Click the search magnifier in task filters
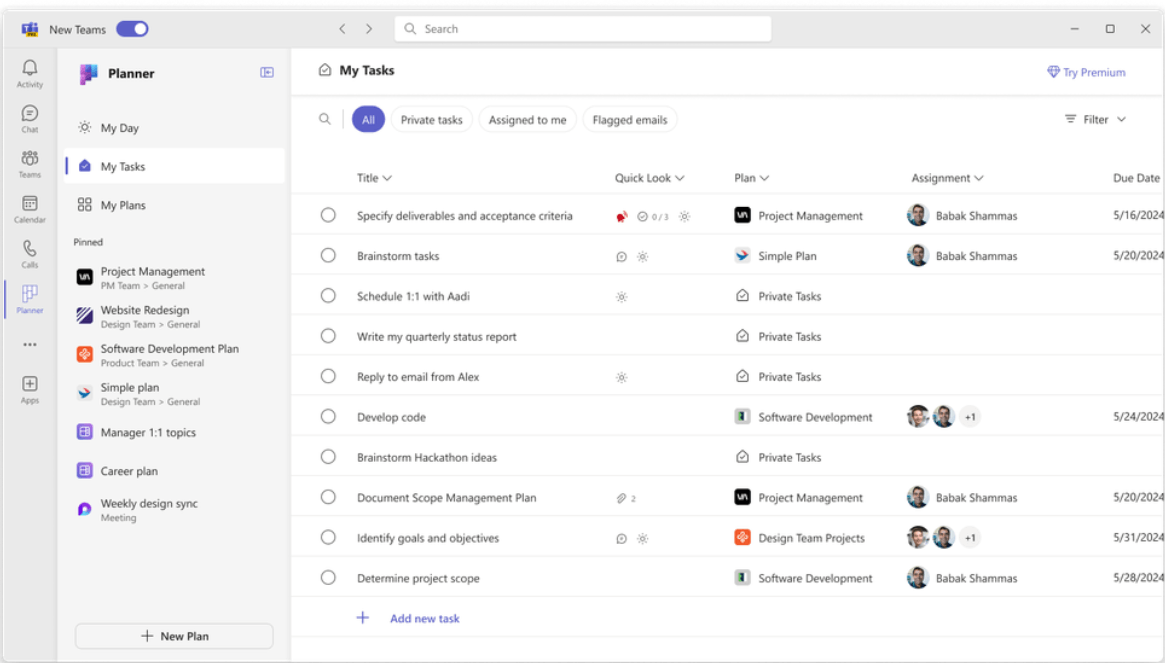Screen dimensions: 1165x663 pos(325,119)
